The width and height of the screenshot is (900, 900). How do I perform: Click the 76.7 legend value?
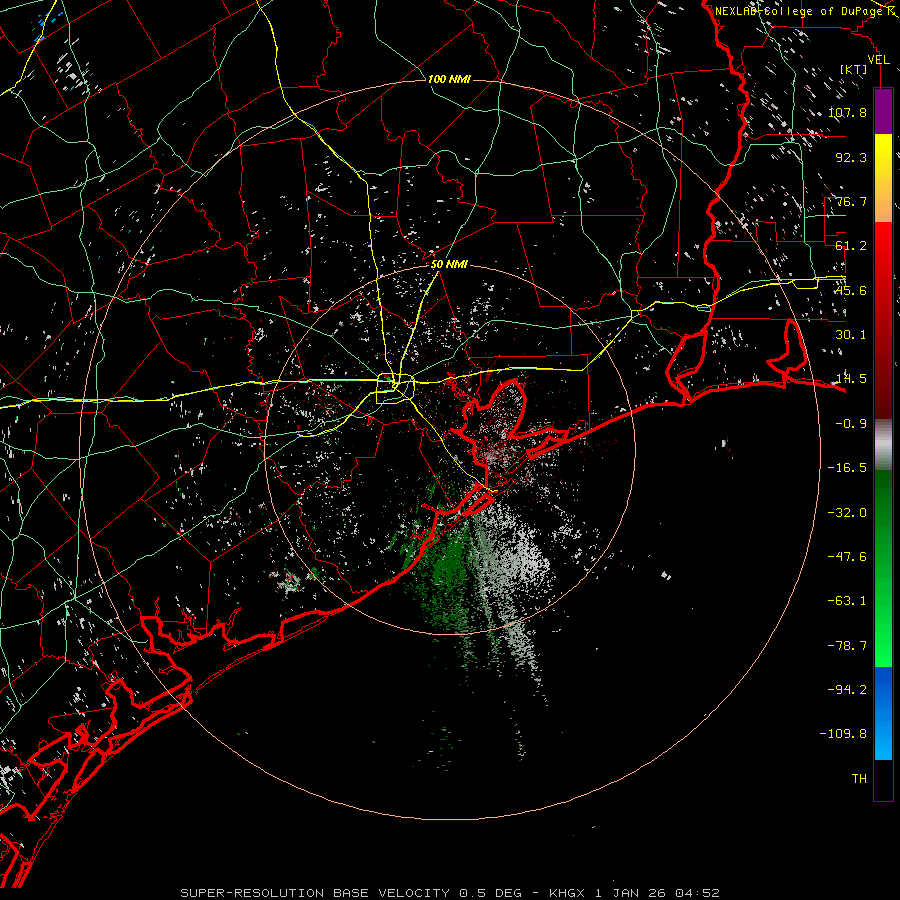851,201
